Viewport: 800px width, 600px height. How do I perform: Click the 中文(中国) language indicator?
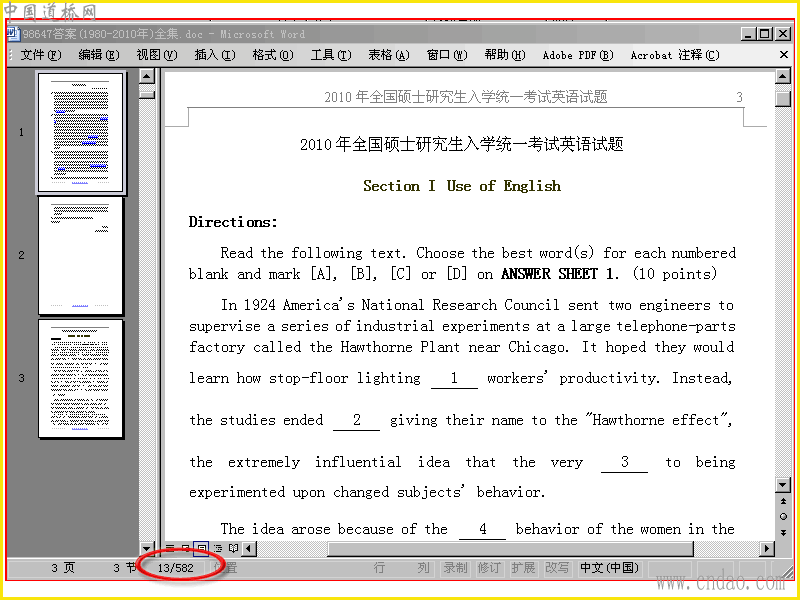click(609, 567)
